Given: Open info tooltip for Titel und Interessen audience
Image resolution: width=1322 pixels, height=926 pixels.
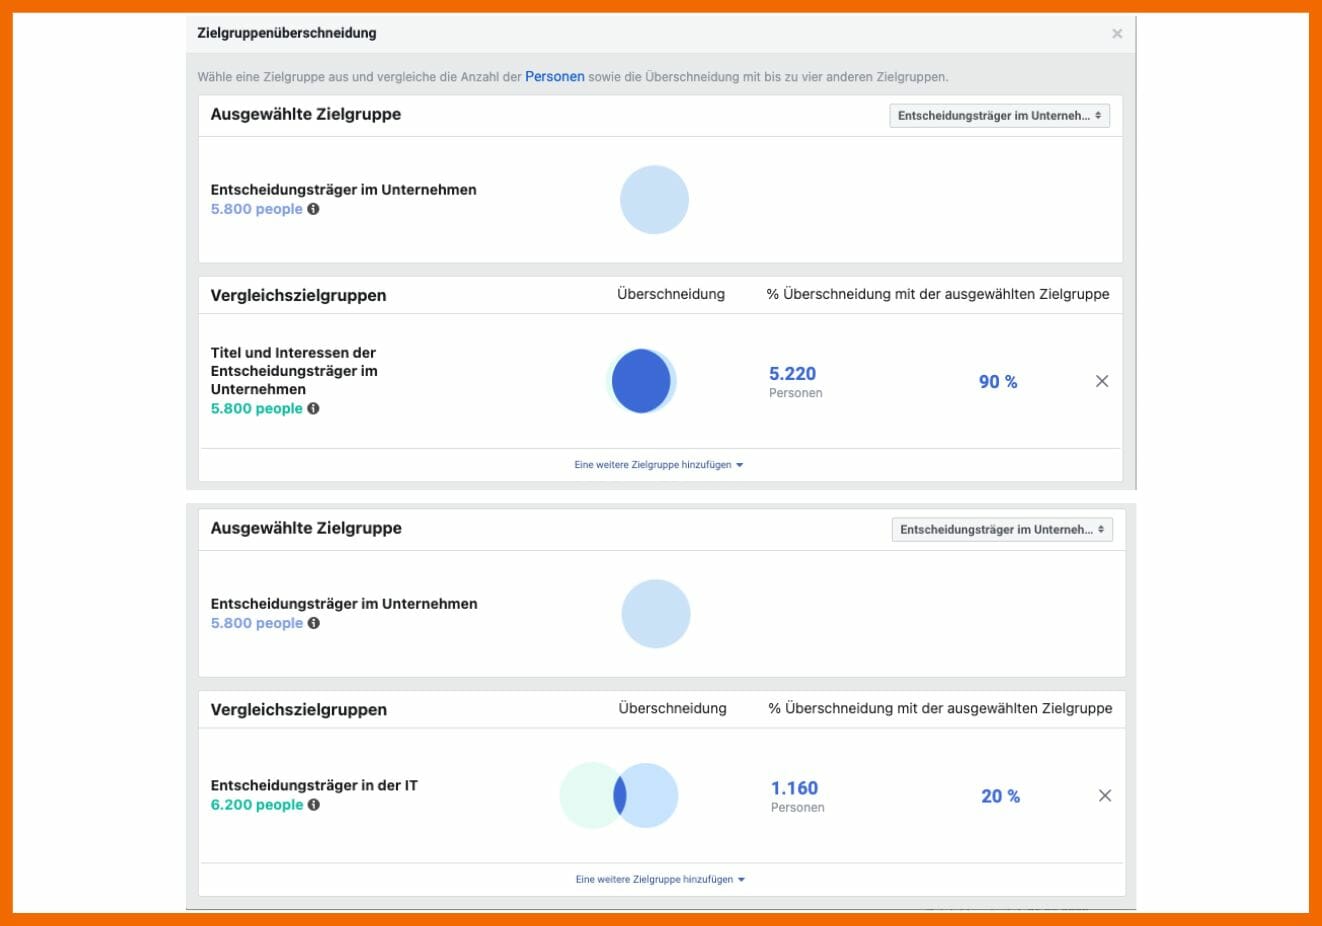Looking at the screenshot, I should click(x=311, y=409).
